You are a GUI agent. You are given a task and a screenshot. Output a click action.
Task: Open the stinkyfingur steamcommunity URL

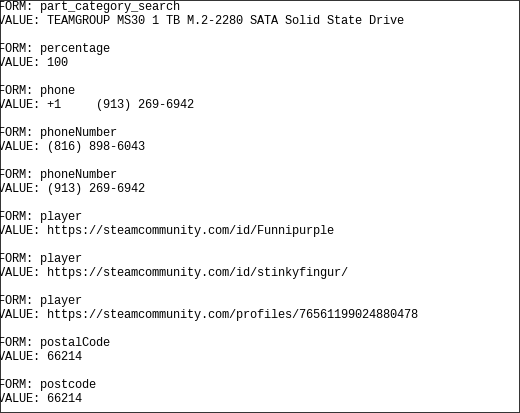click(x=197, y=272)
